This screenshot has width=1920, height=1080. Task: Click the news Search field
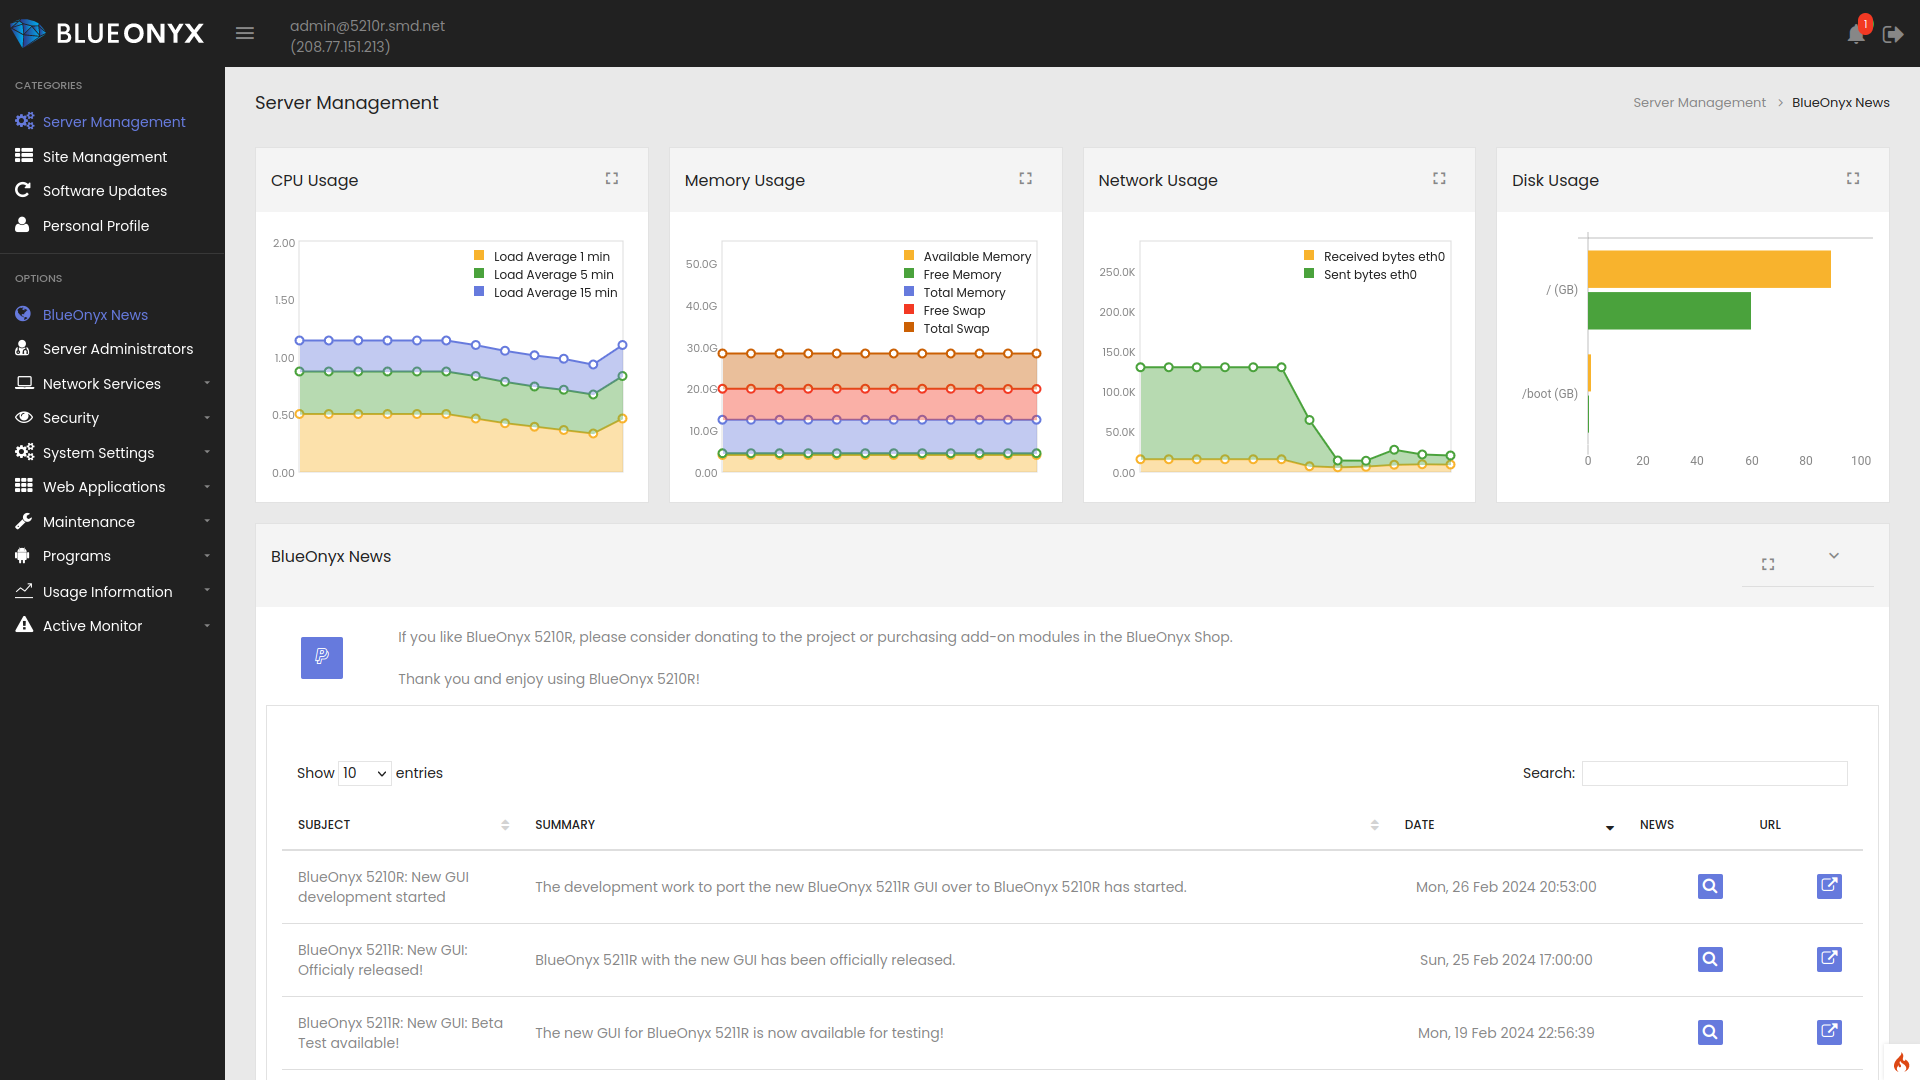1714,773
